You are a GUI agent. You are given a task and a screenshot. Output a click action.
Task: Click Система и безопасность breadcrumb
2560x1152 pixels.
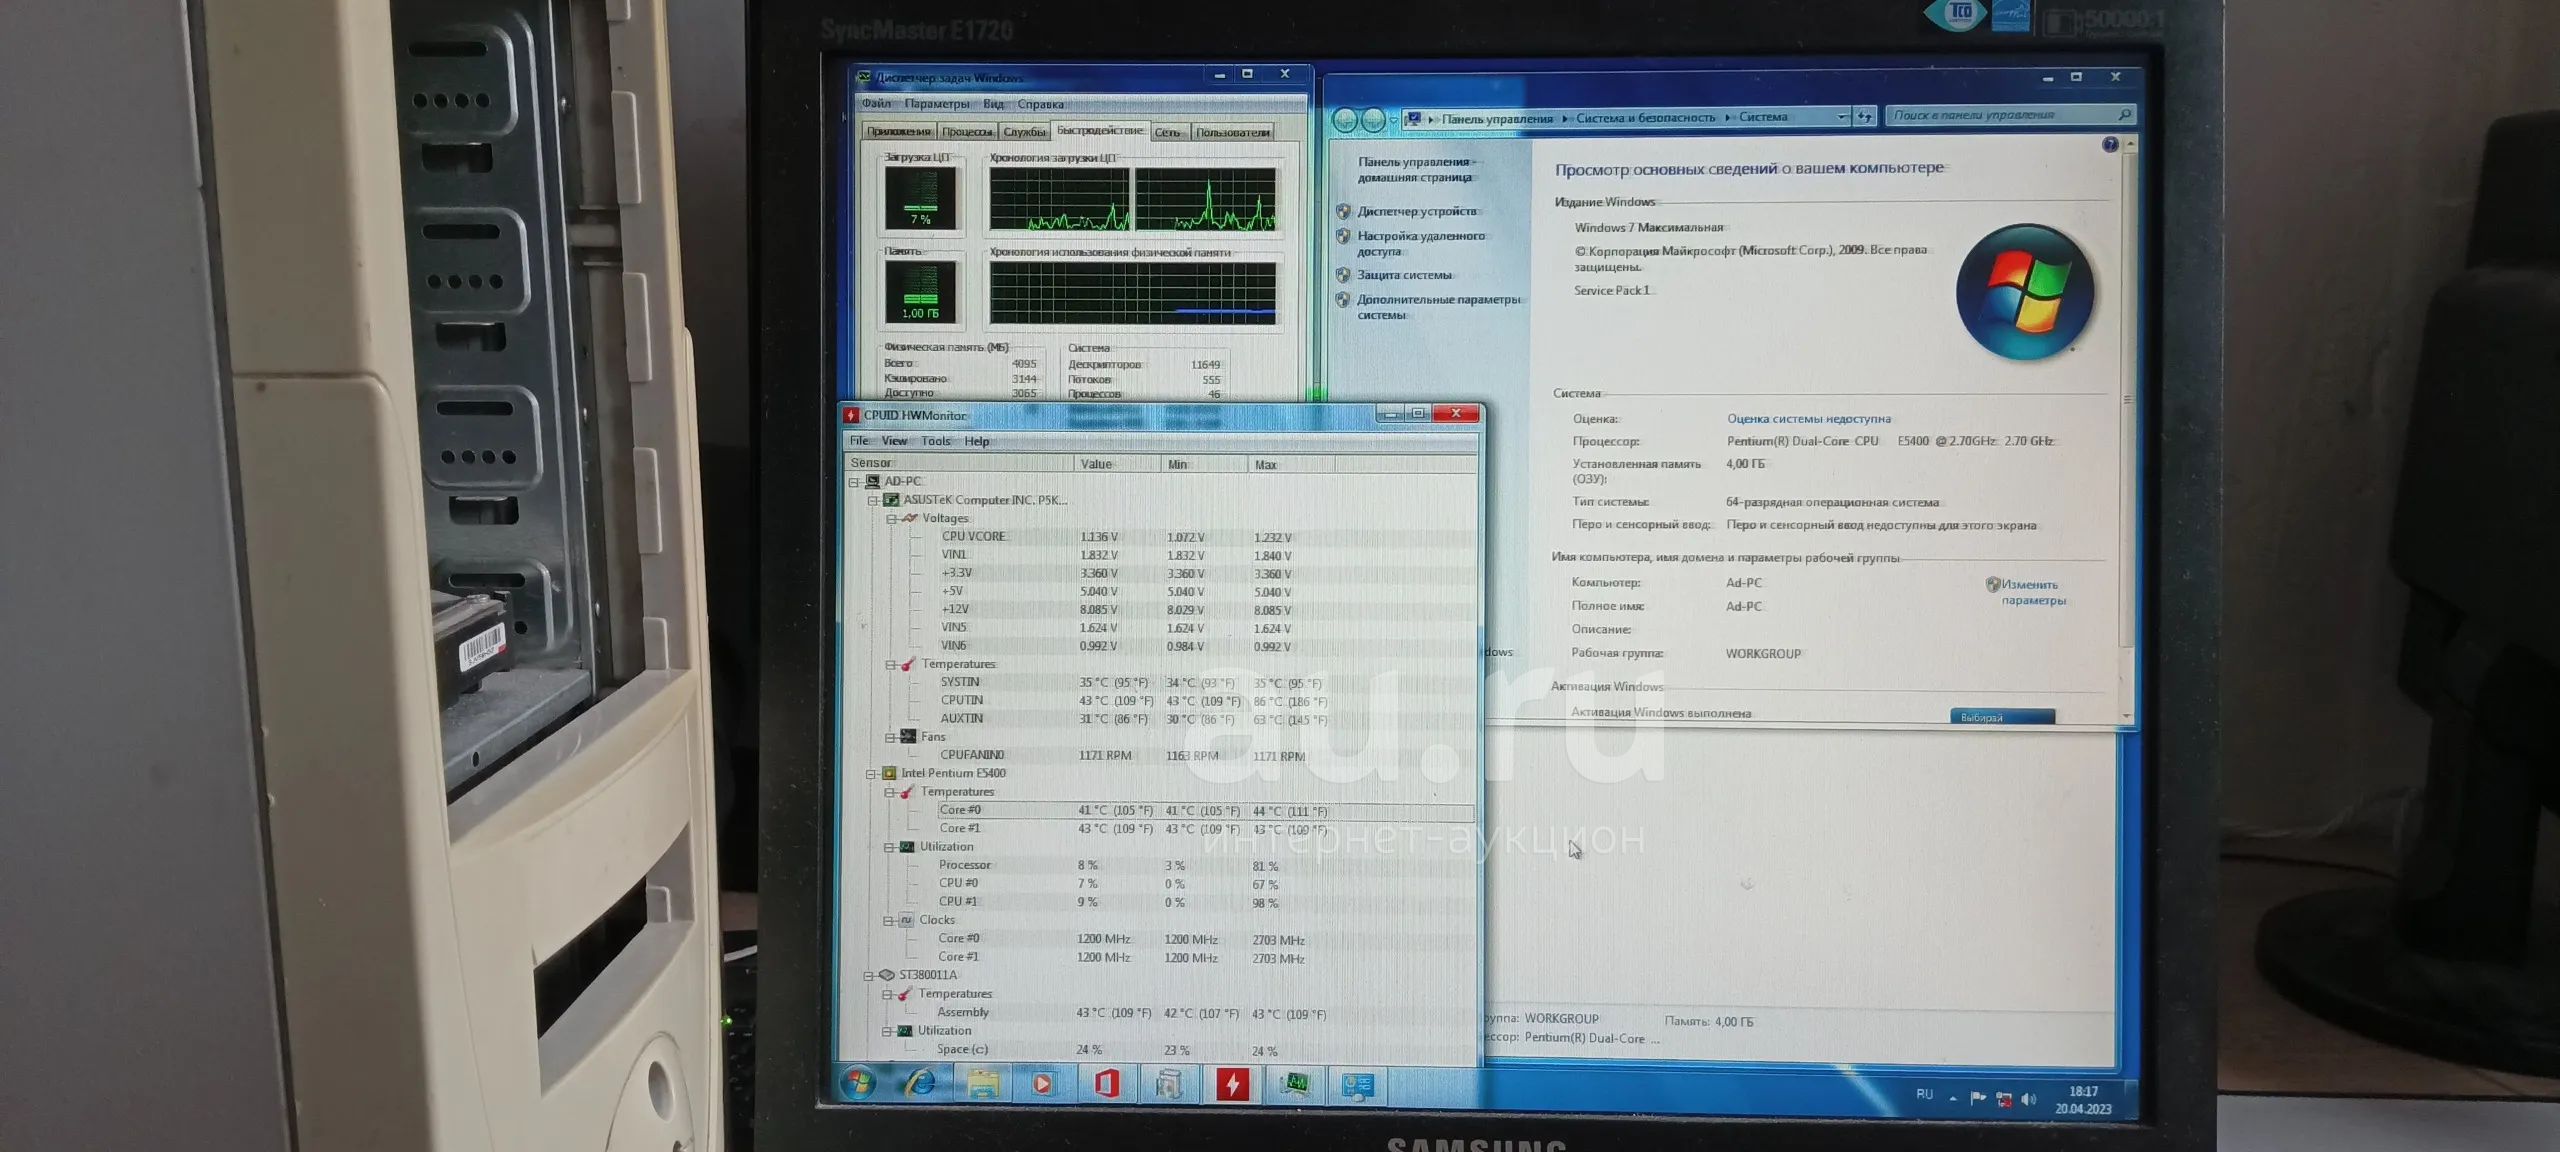pos(1645,118)
